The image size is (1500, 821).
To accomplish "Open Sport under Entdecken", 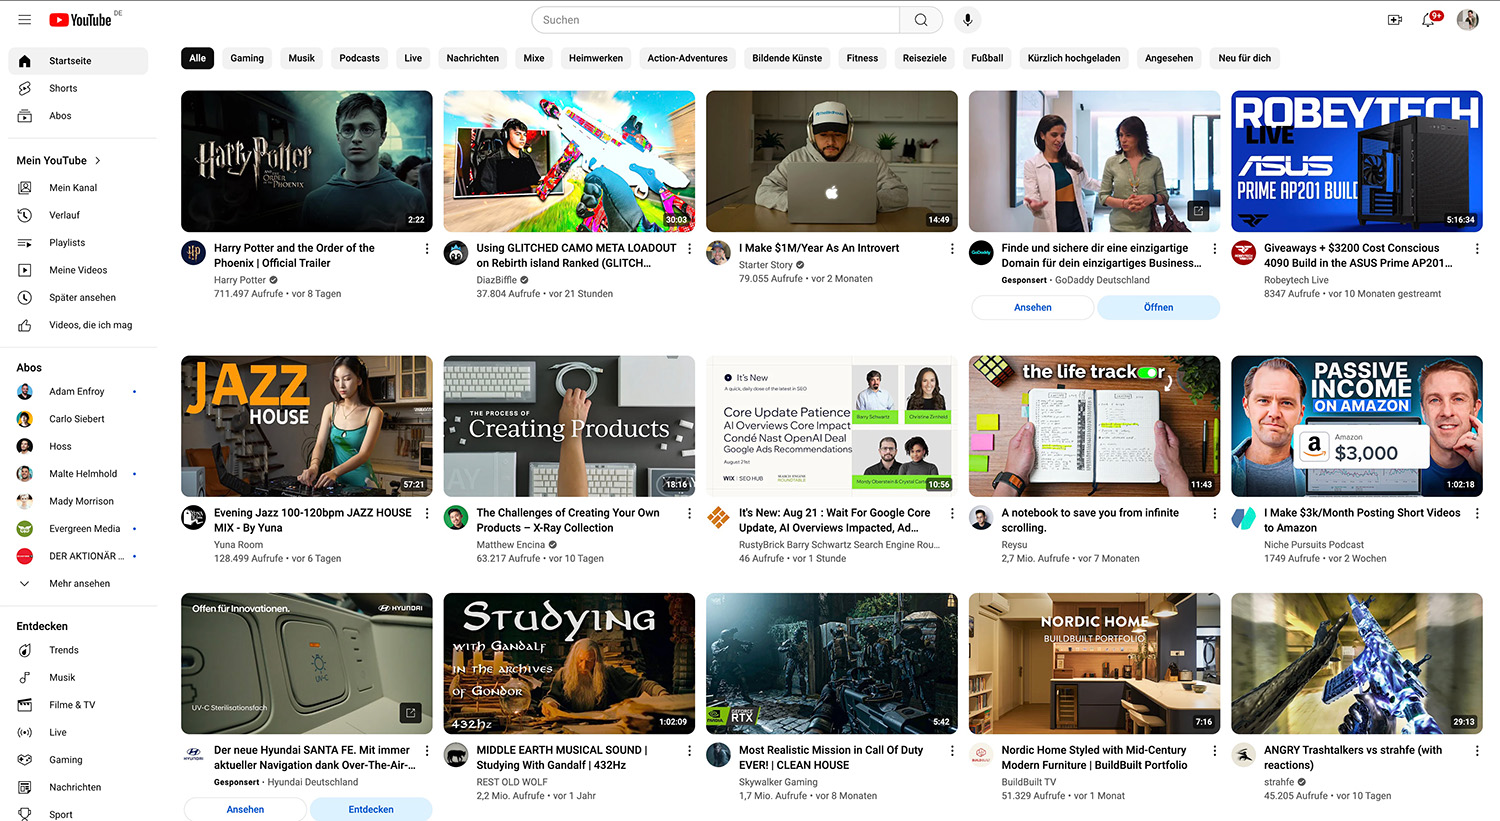I will [78, 815].
